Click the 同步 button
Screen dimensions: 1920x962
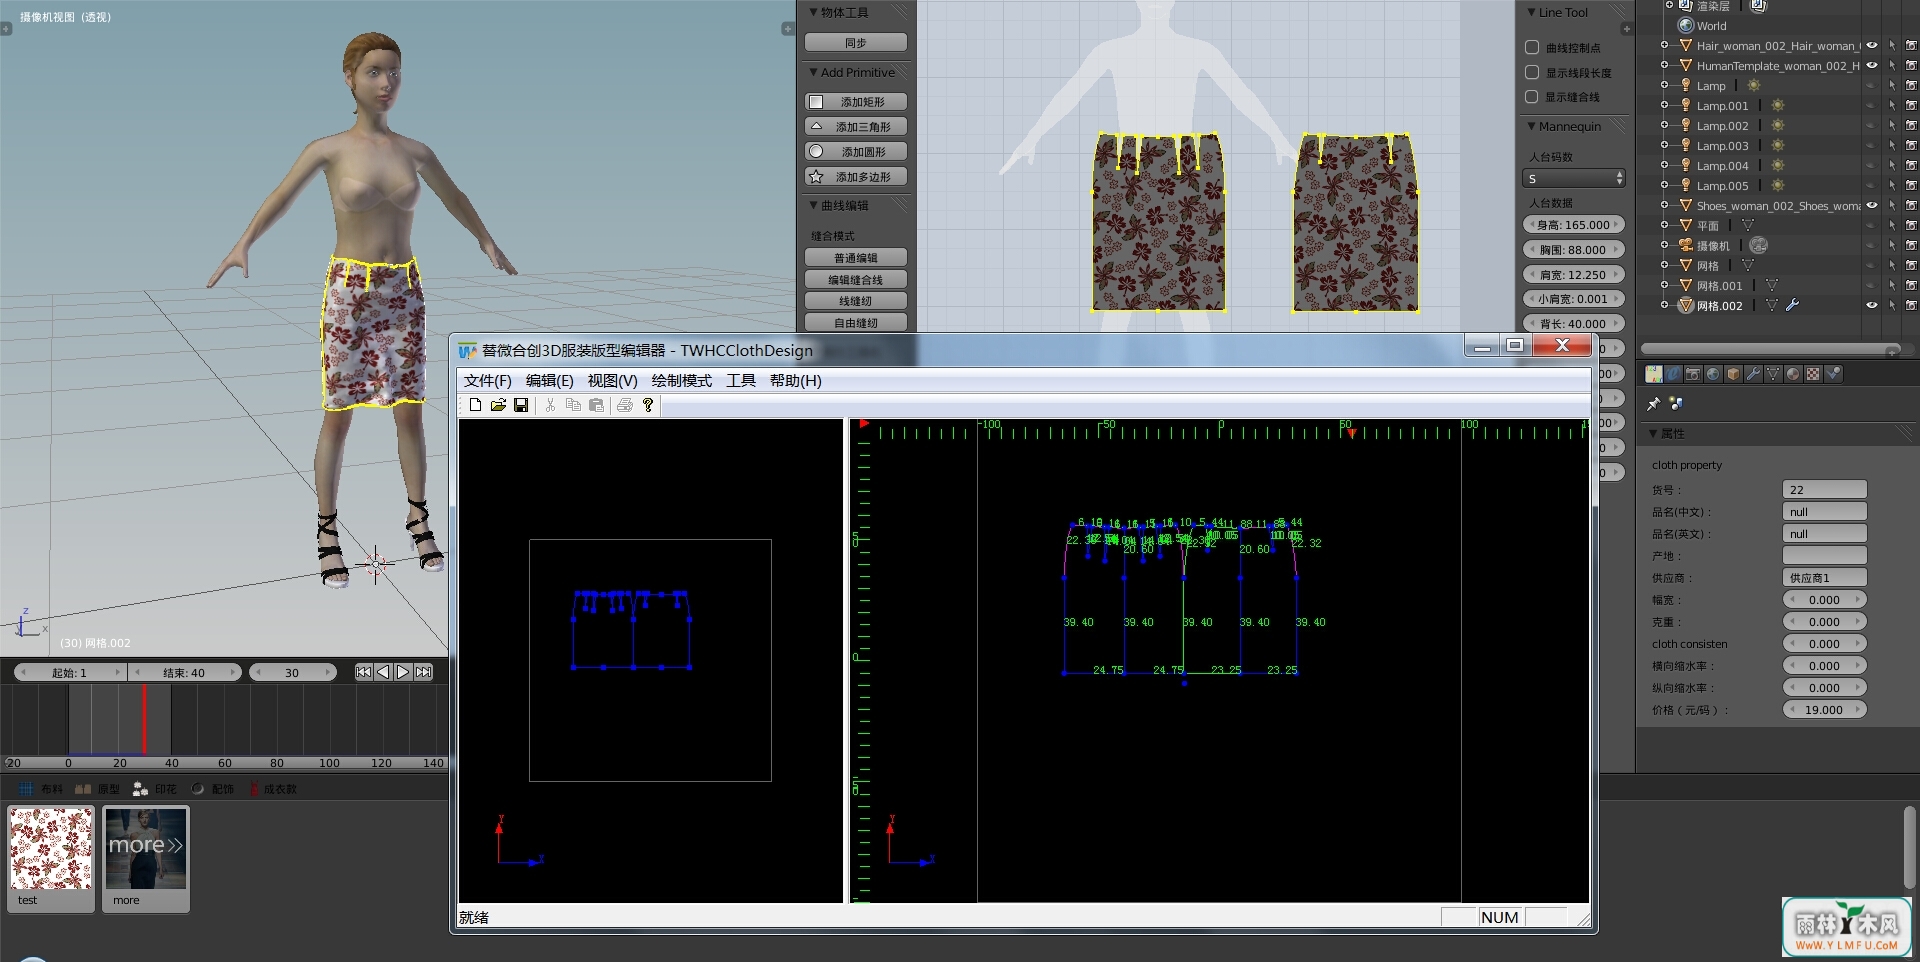click(x=856, y=43)
